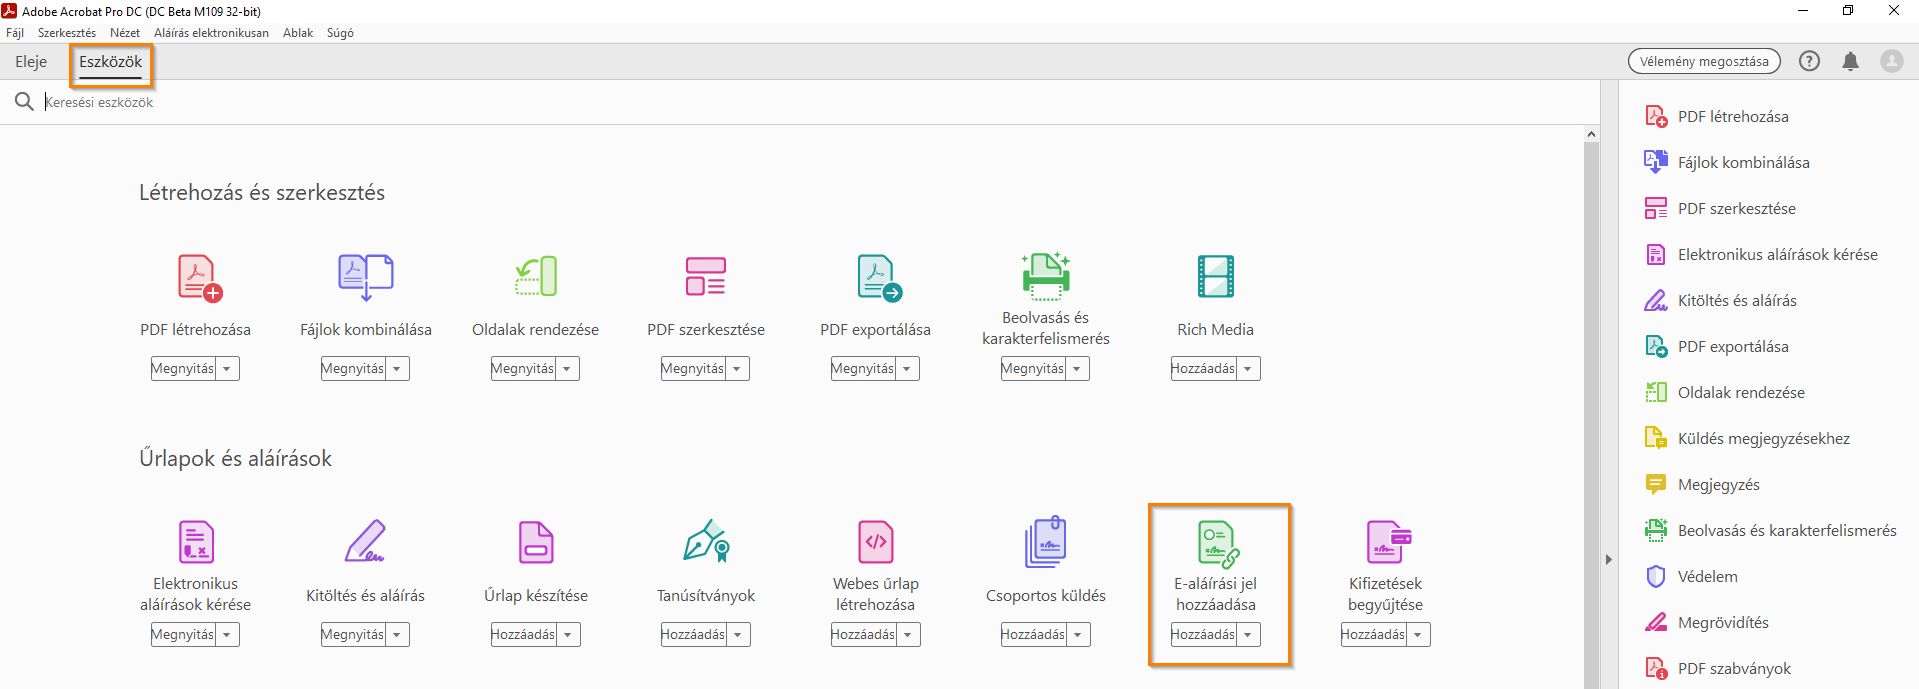Click Megnyitás under Kitöltés és aláírás

point(353,635)
